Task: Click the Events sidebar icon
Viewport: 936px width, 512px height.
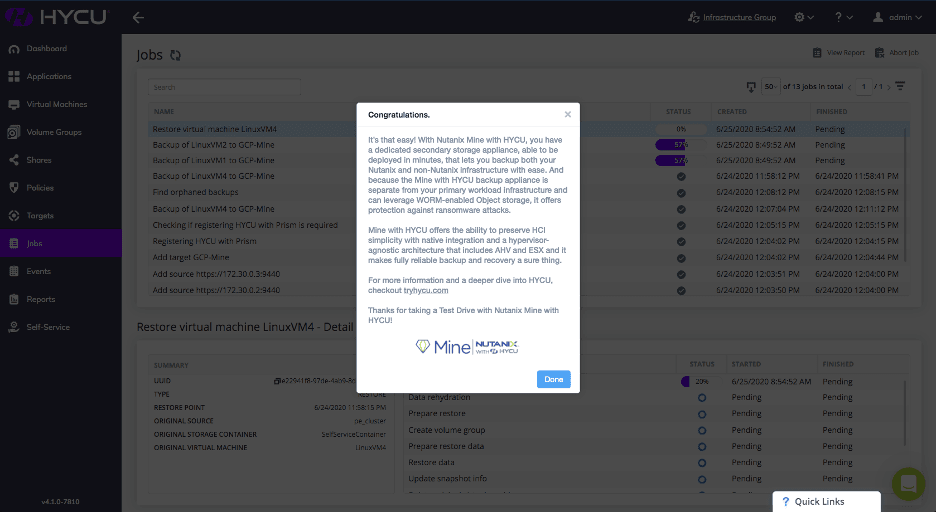Action: [14, 272]
